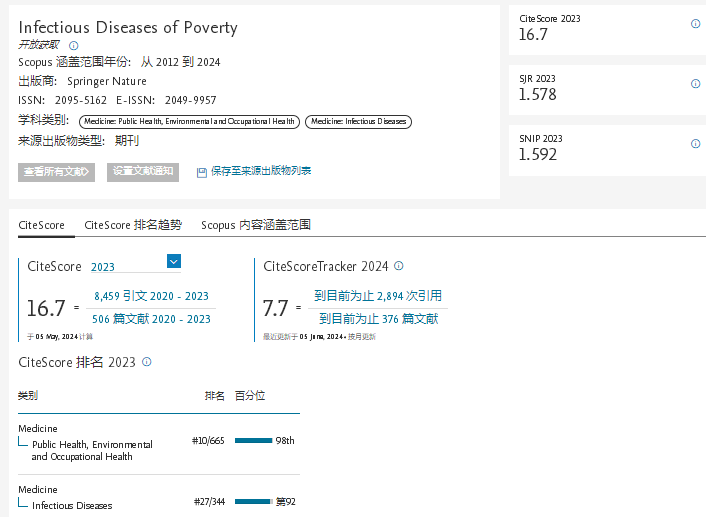Click the 98th percentile bar for Public Health
Viewport: 706px width, 517px height.
click(x=253, y=440)
